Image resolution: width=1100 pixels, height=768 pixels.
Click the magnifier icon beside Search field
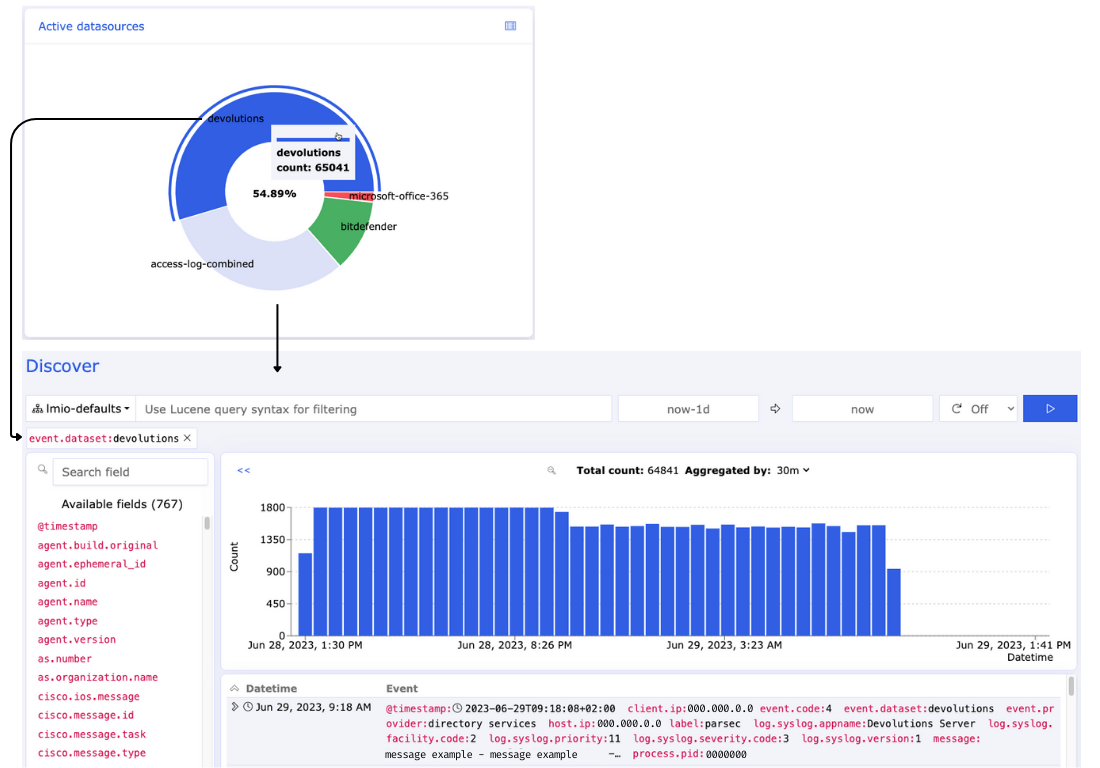(x=42, y=469)
